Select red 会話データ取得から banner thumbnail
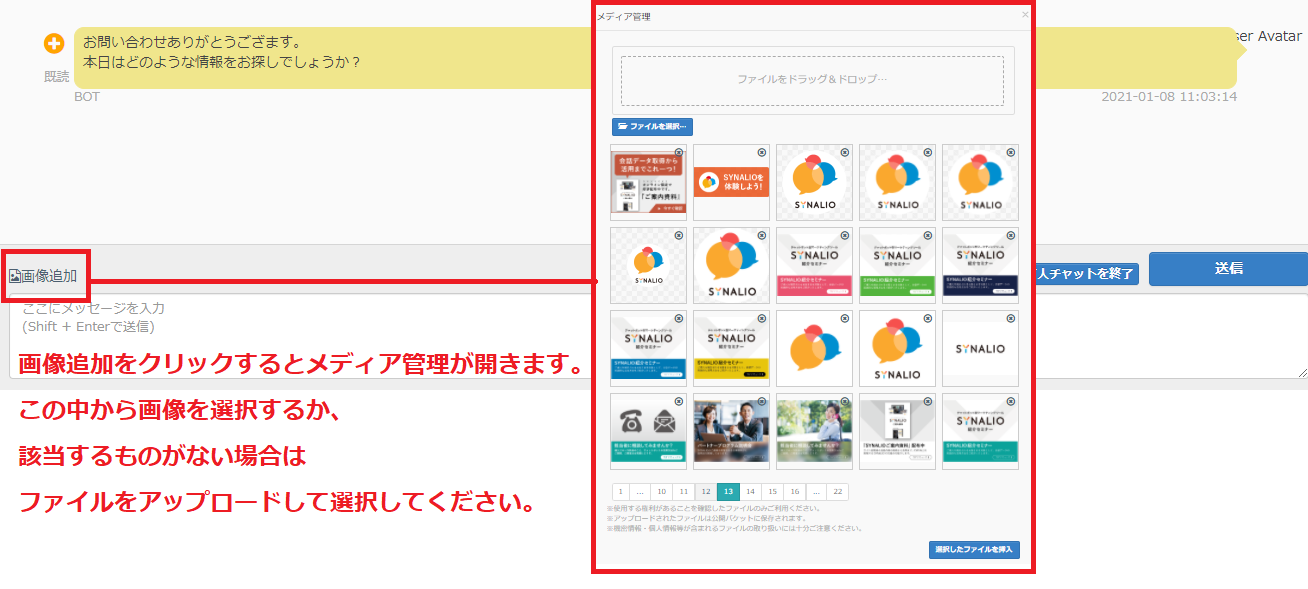1308x589 pixels. [648, 183]
